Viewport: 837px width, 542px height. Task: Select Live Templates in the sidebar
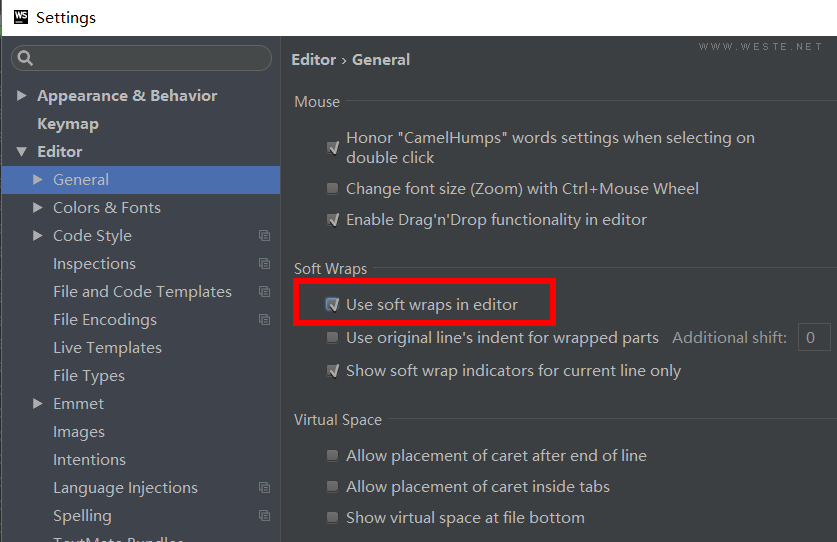[107, 348]
